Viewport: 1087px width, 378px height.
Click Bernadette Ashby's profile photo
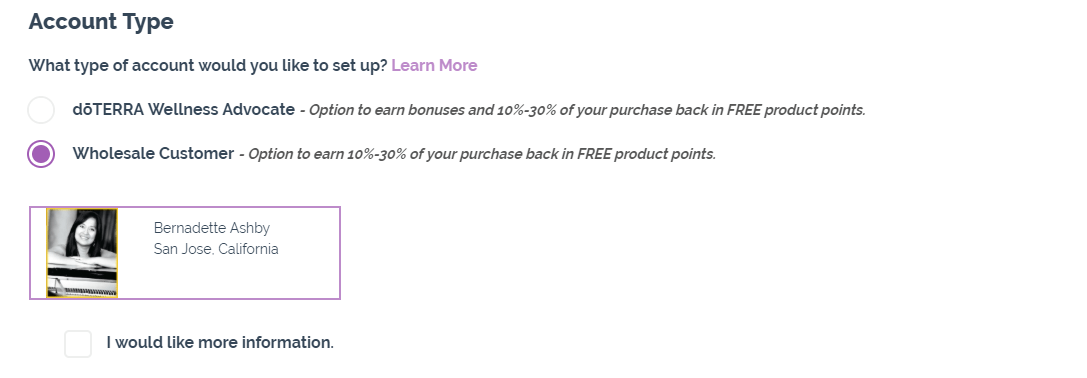click(x=82, y=253)
